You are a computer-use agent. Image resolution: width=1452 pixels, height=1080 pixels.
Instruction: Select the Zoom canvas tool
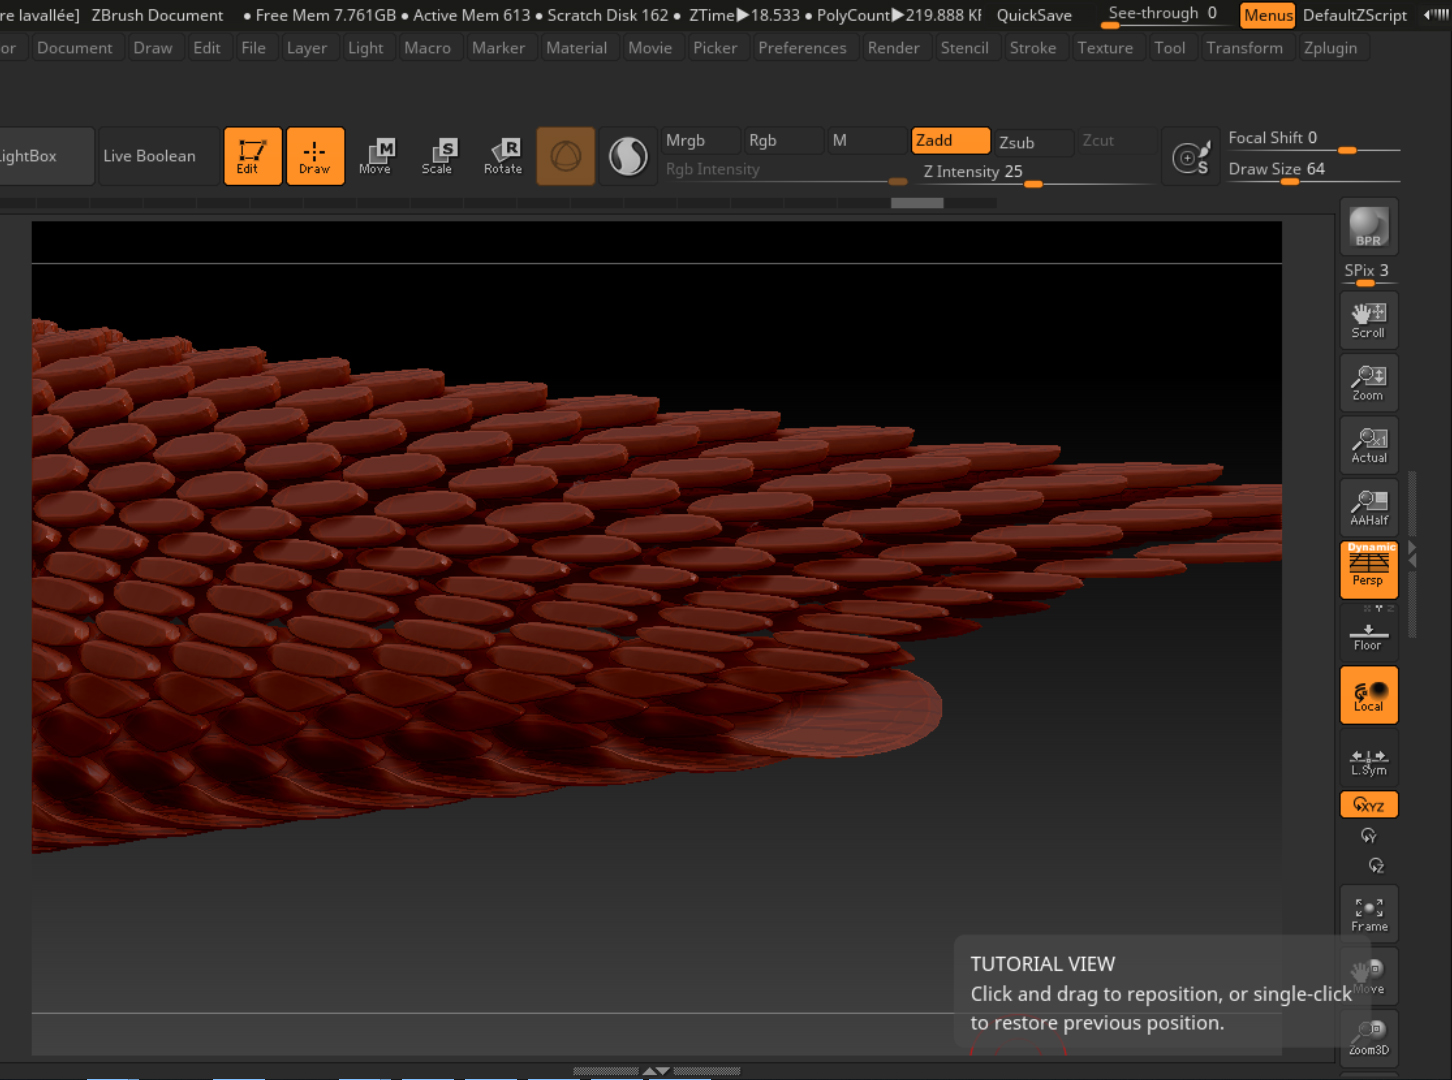point(1369,382)
